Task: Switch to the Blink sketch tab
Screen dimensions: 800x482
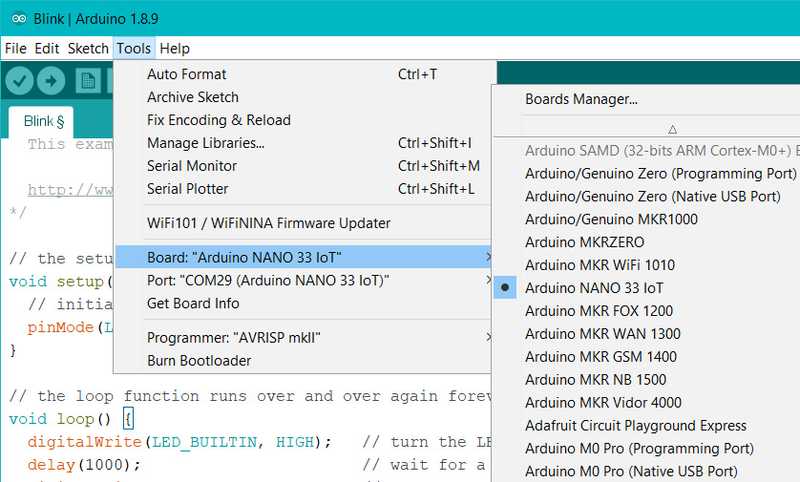Action: coord(43,122)
